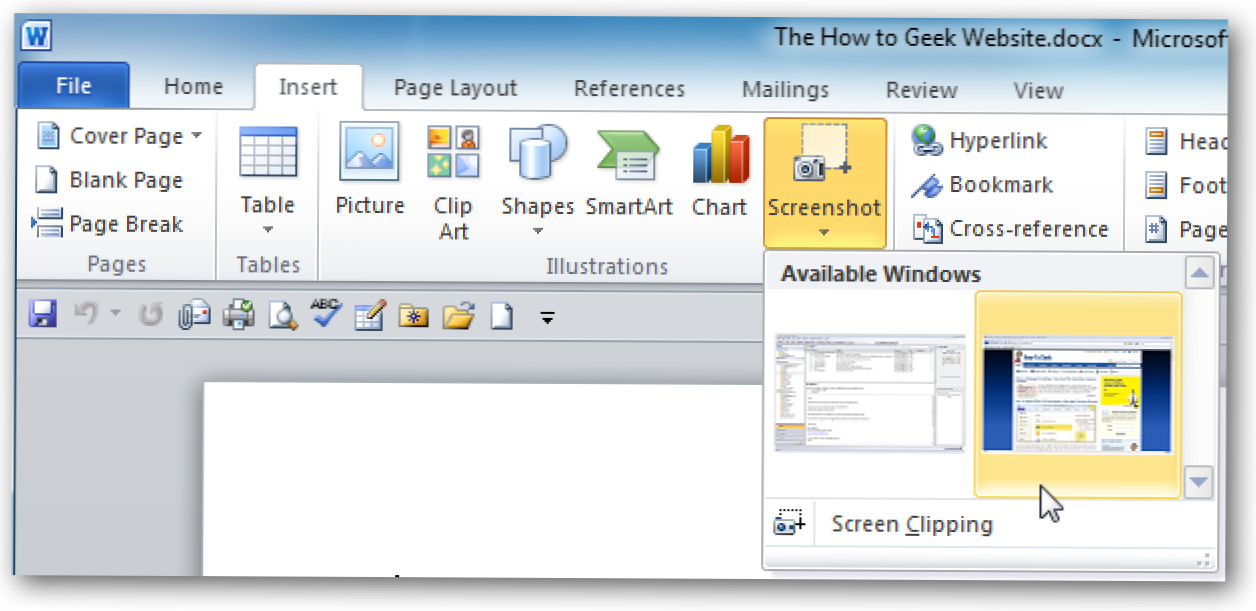Insert a Picture from file

[370, 172]
